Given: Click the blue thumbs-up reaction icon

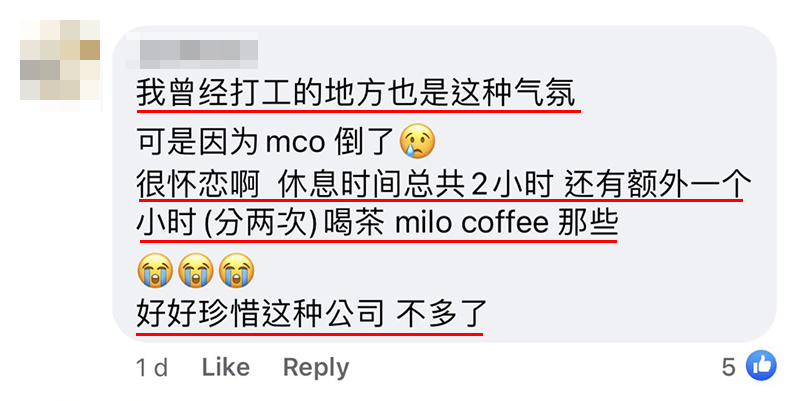Looking at the screenshot, I should point(761,366).
